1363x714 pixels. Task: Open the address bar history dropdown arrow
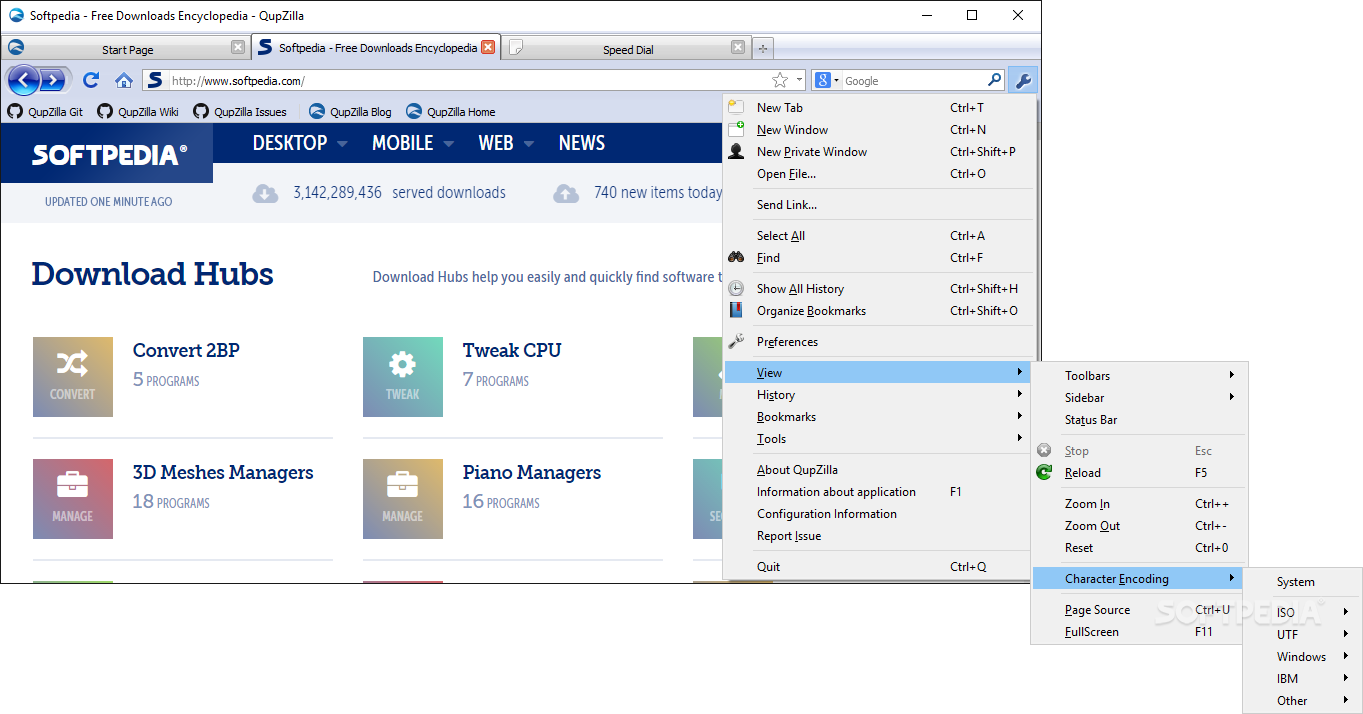click(x=799, y=80)
